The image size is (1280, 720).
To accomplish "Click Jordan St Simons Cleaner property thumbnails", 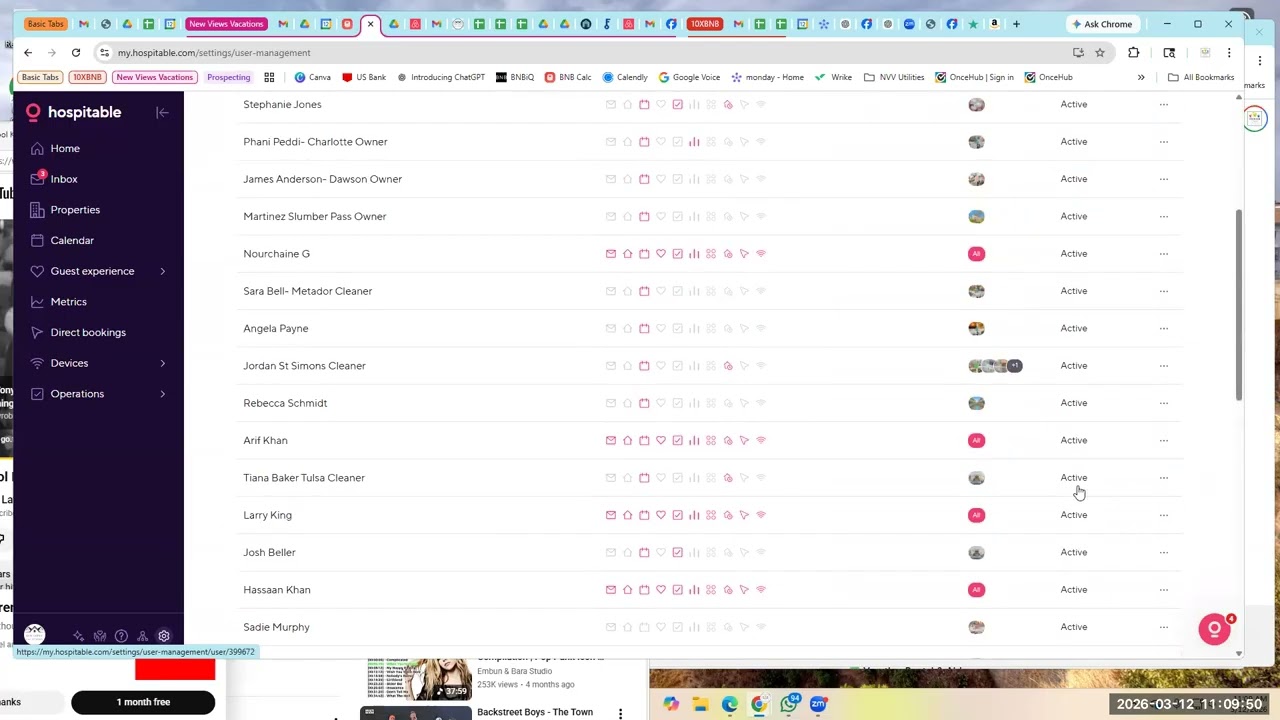I will click(995, 366).
